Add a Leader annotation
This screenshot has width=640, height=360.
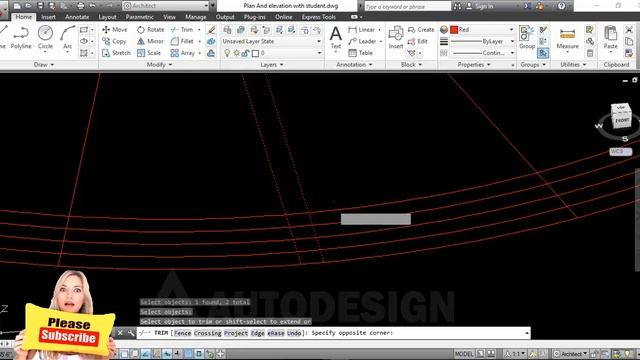coord(362,41)
